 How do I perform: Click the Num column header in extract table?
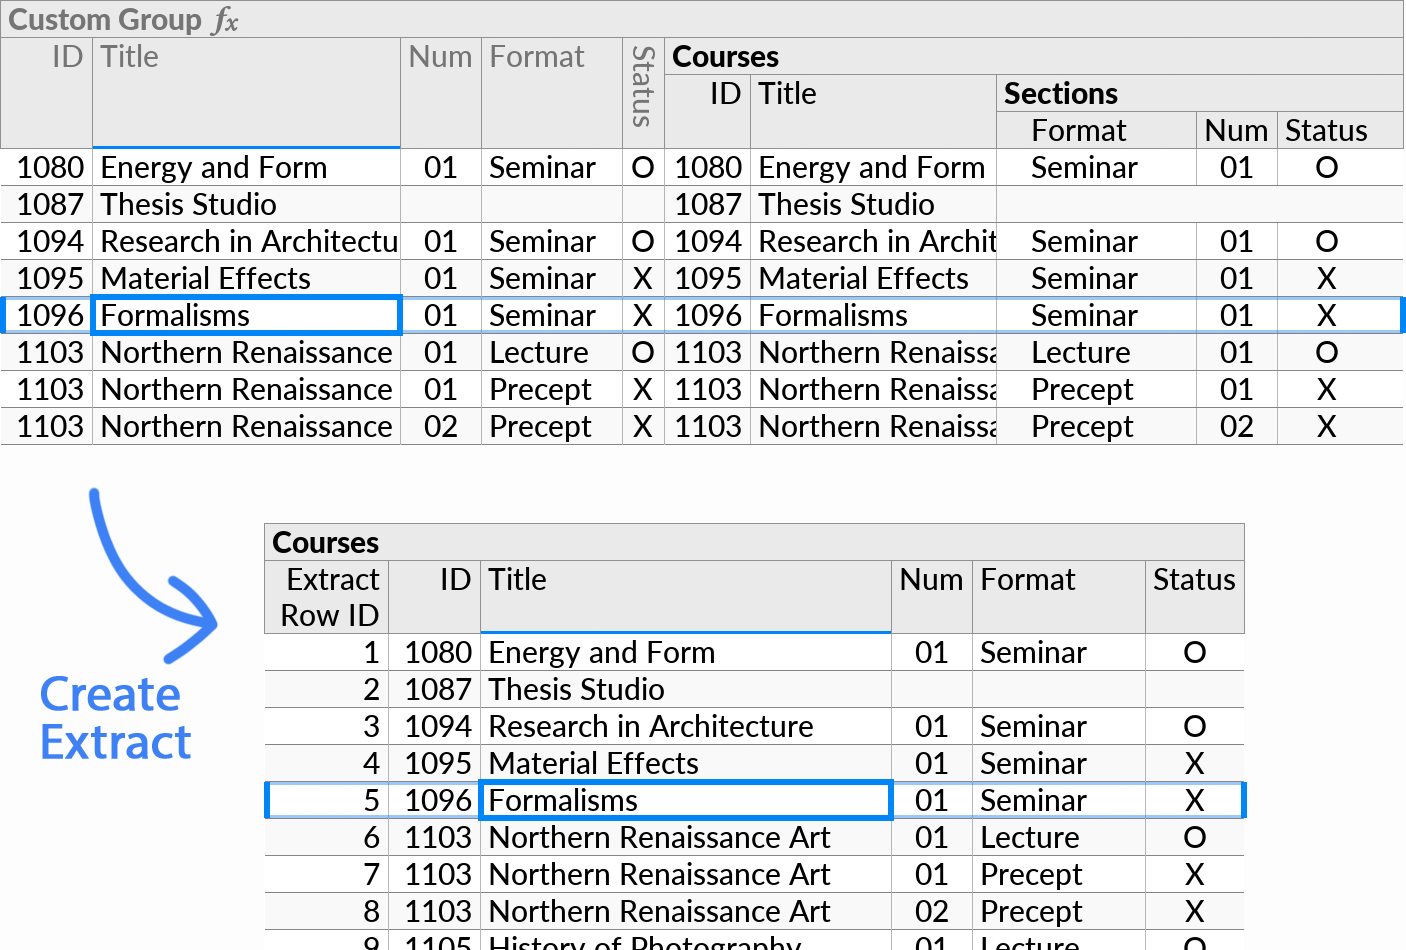931,579
